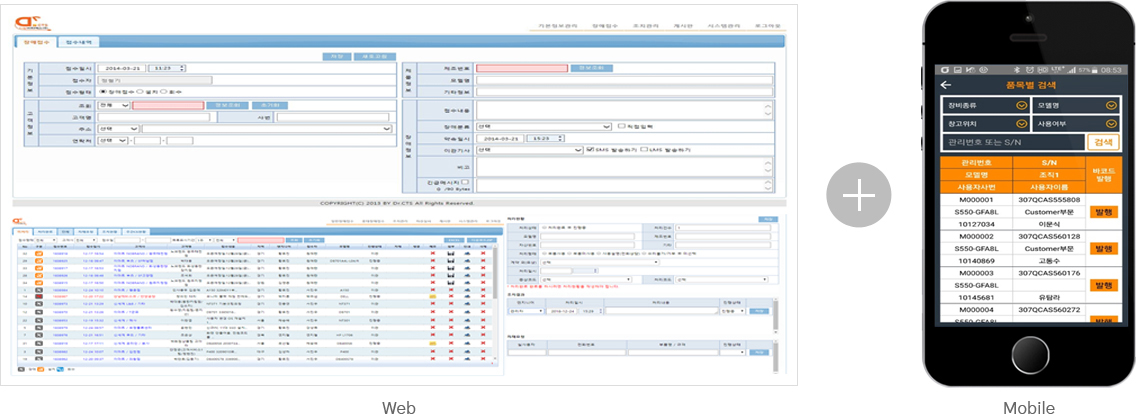Enable the 긴급메시지 checkbox
1142x414 pixels.
coord(465,181)
